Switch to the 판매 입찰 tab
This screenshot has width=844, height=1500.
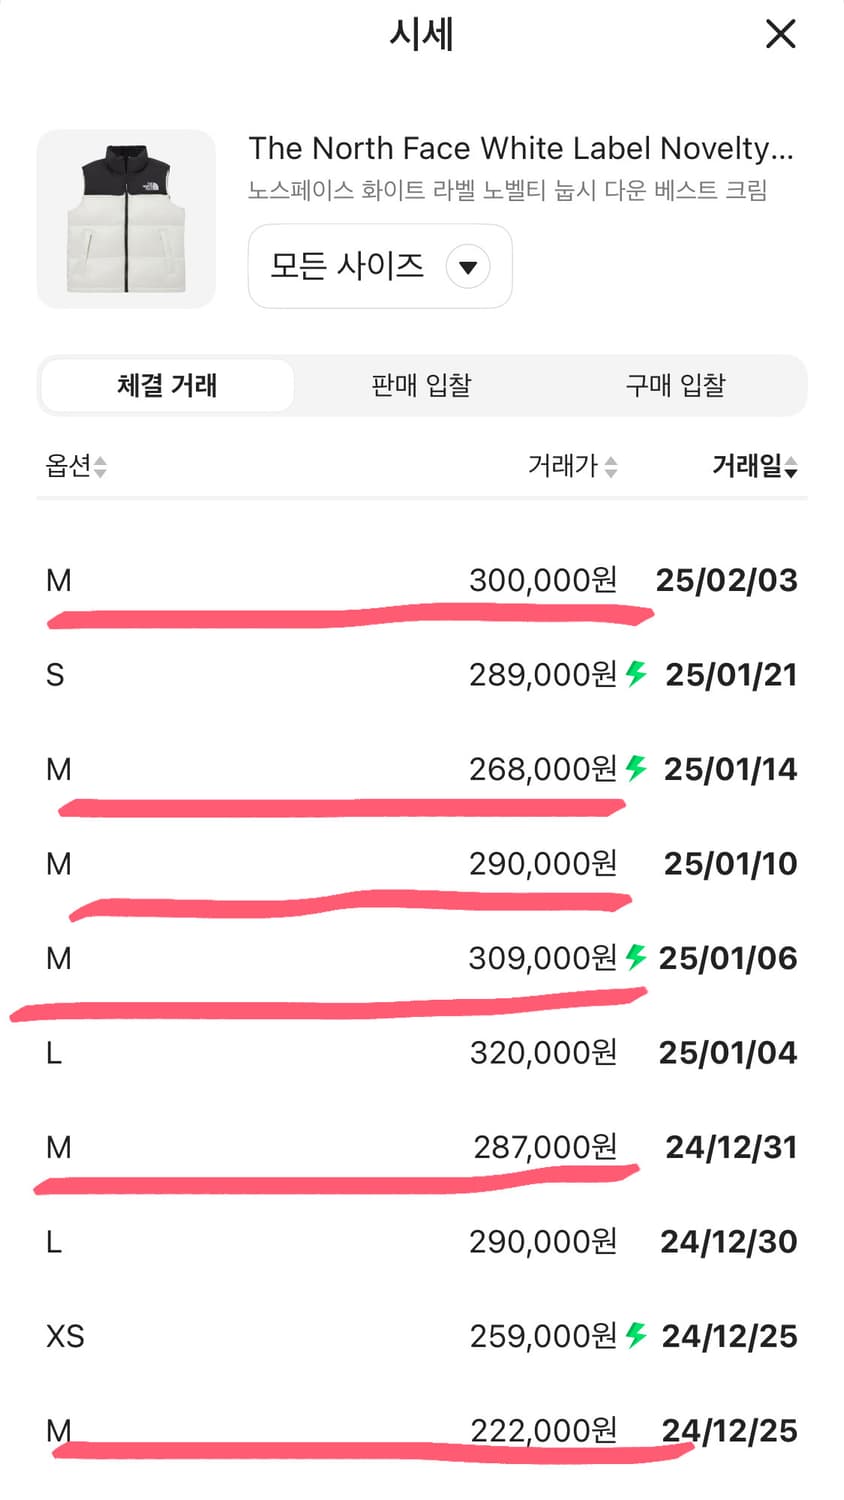pyautogui.click(x=421, y=386)
